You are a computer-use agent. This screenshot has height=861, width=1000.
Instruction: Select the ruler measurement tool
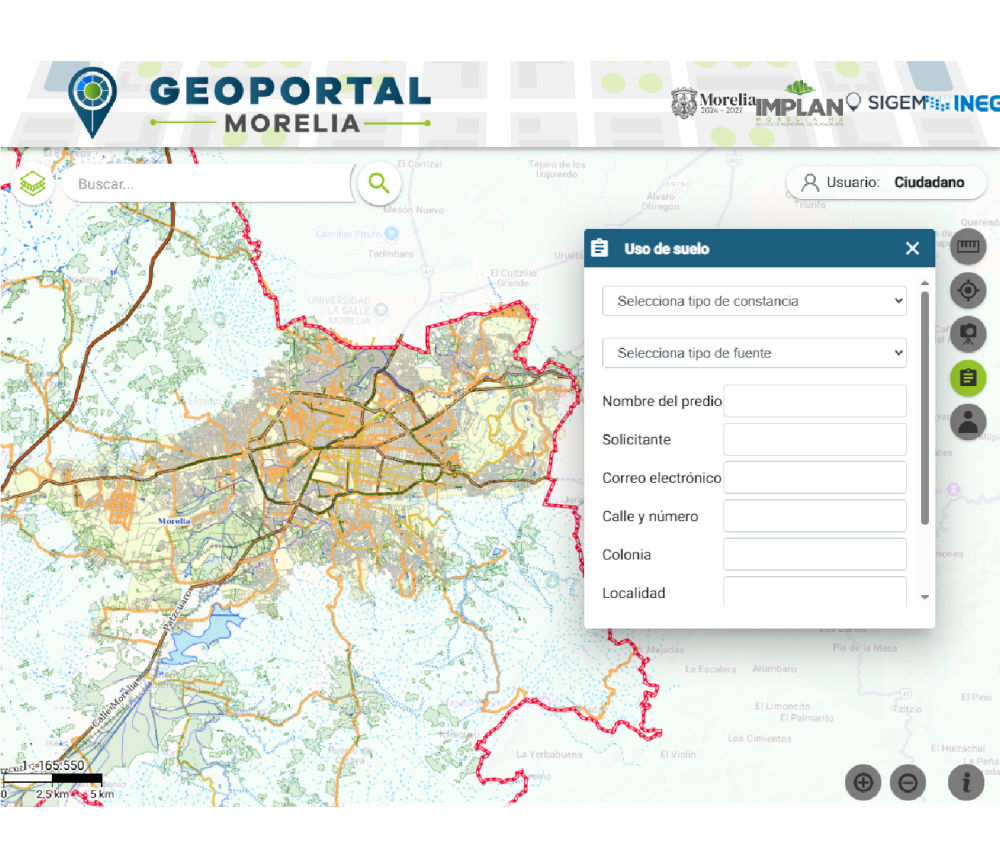coord(967,247)
